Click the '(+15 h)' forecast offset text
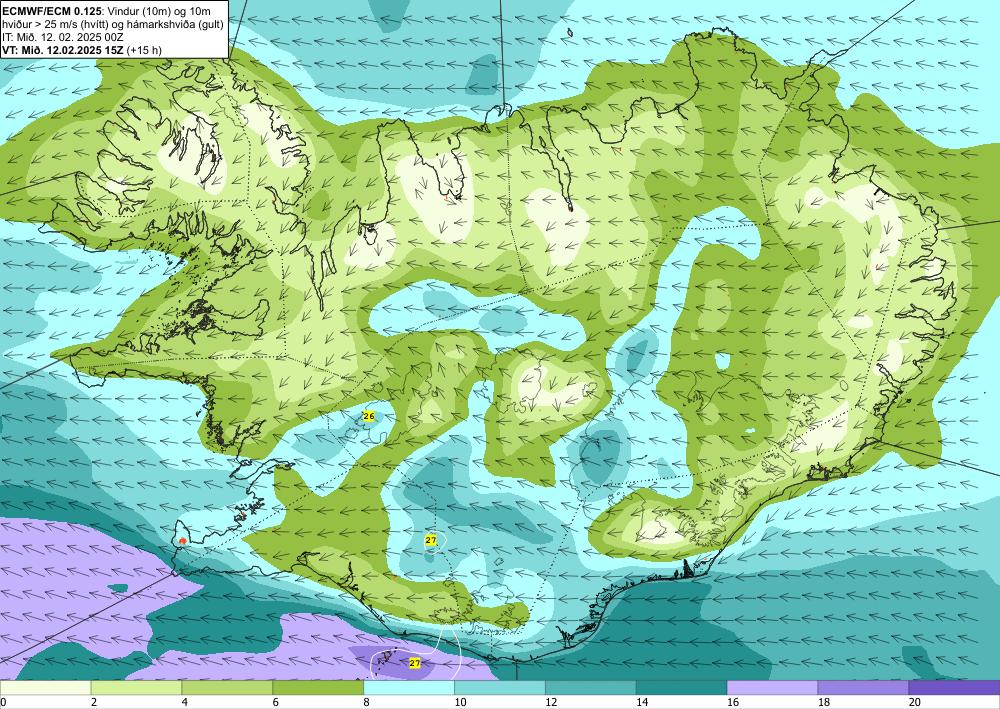 (144, 50)
